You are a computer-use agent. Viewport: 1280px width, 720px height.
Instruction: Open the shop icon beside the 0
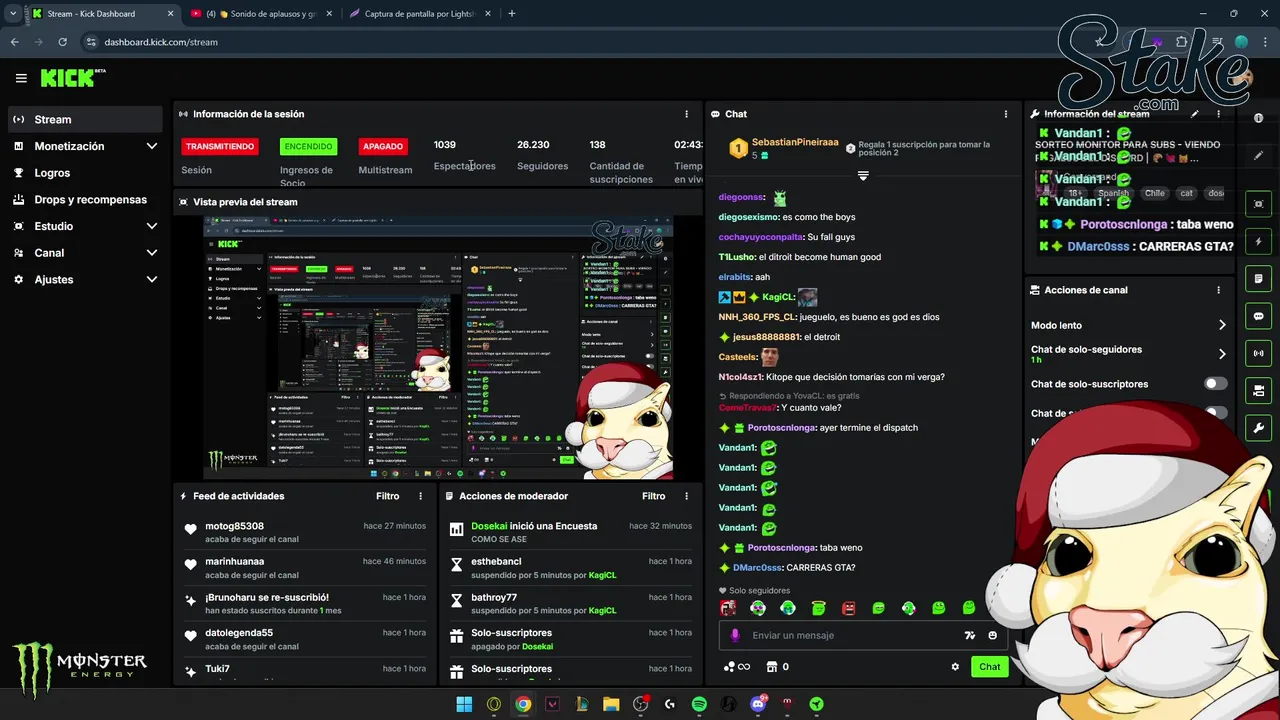click(x=771, y=667)
